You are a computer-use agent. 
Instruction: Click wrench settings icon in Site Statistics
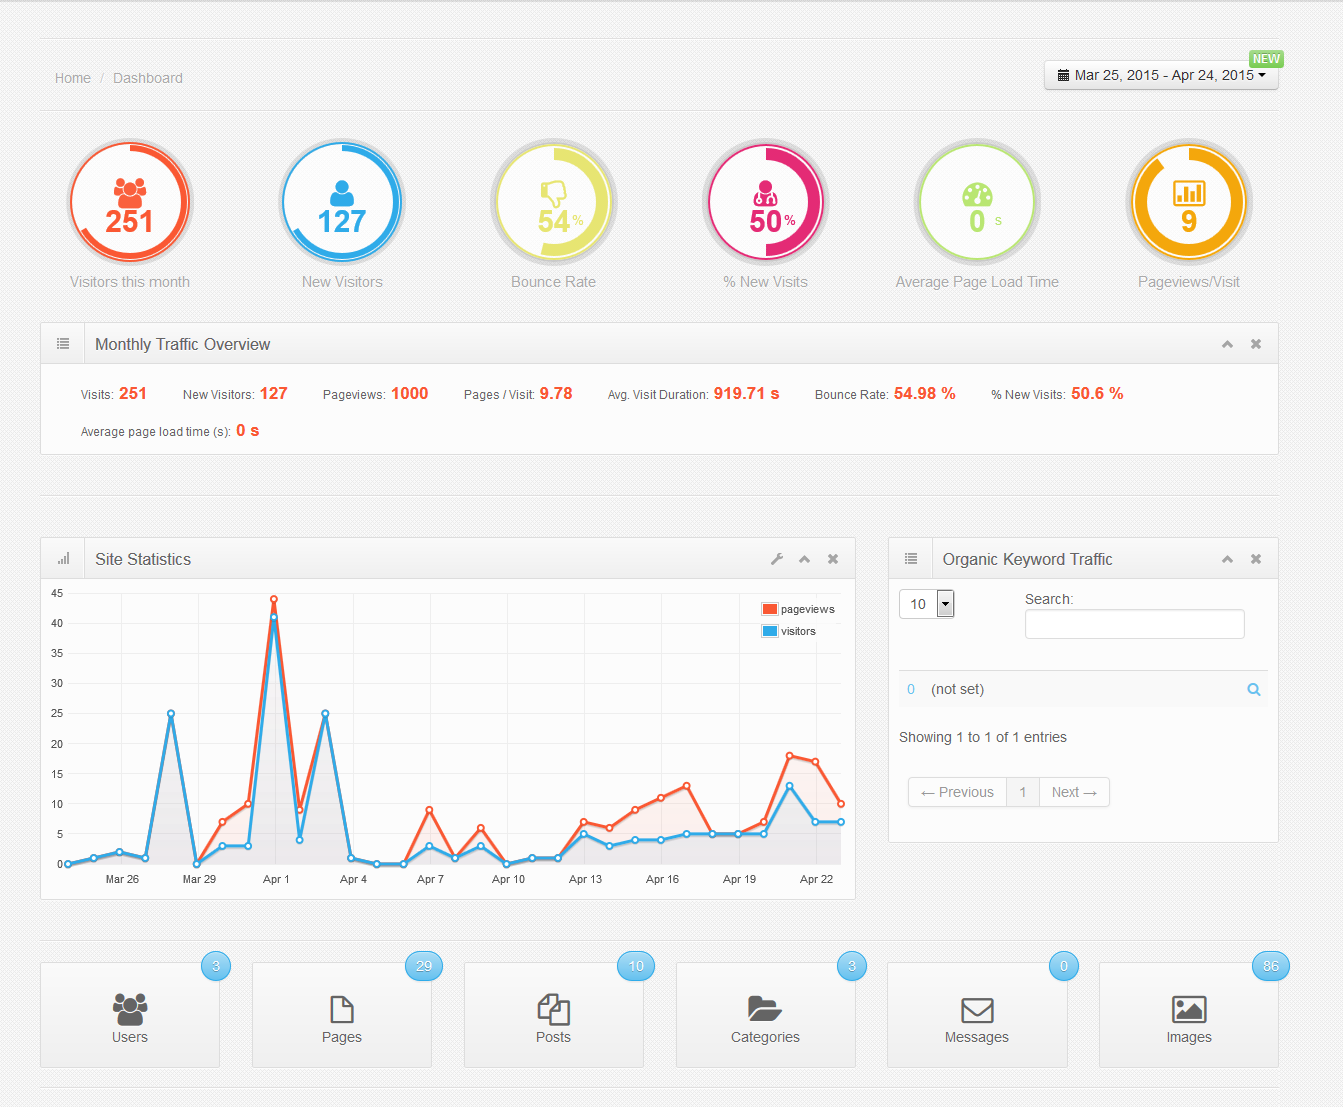pyautogui.click(x=777, y=559)
